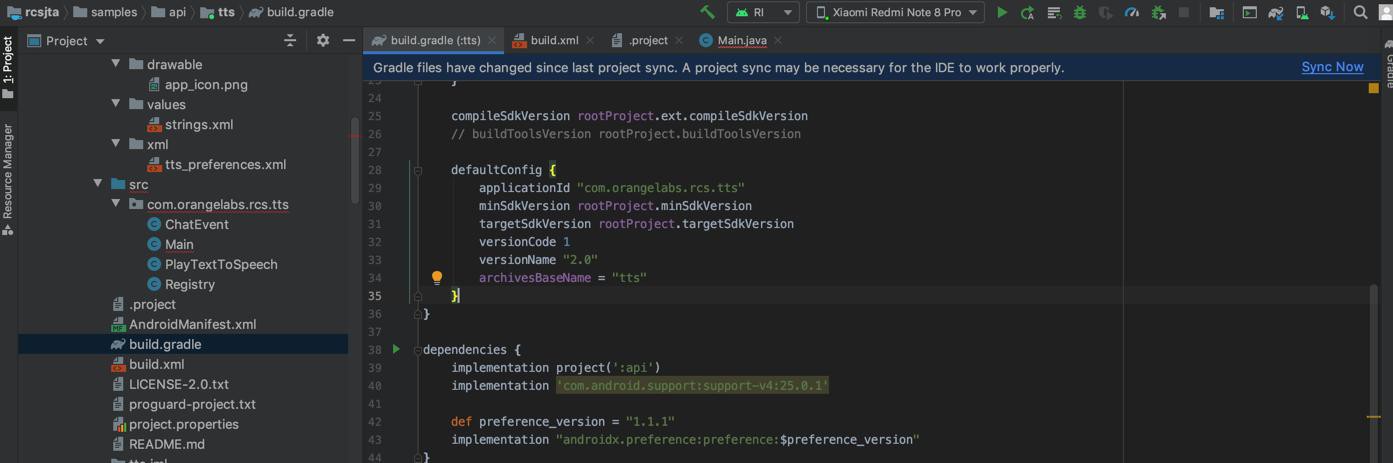Click Apply Changes and Restart Activity icon
The width and height of the screenshot is (1393, 463).
1027,12
